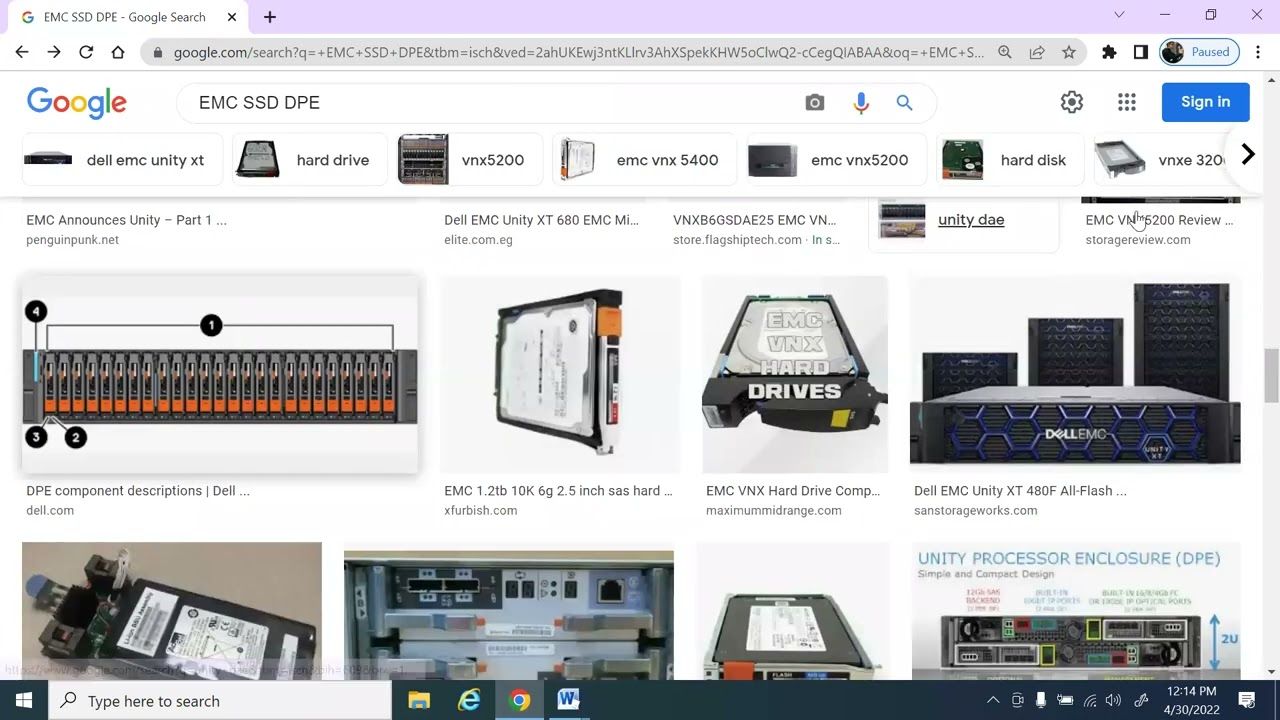Show more suggestion chips with right arrow

pyautogui.click(x=1247, y=155)
